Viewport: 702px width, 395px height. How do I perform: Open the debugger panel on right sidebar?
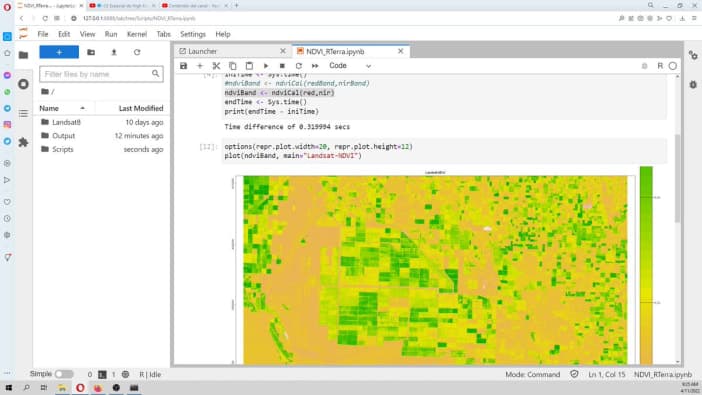pos(693,85)
